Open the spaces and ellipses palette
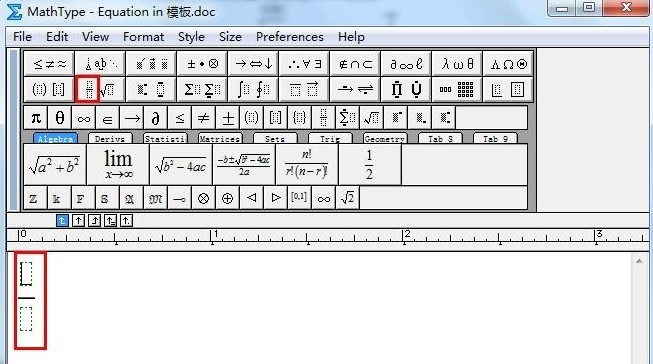 tap(100, 64)
